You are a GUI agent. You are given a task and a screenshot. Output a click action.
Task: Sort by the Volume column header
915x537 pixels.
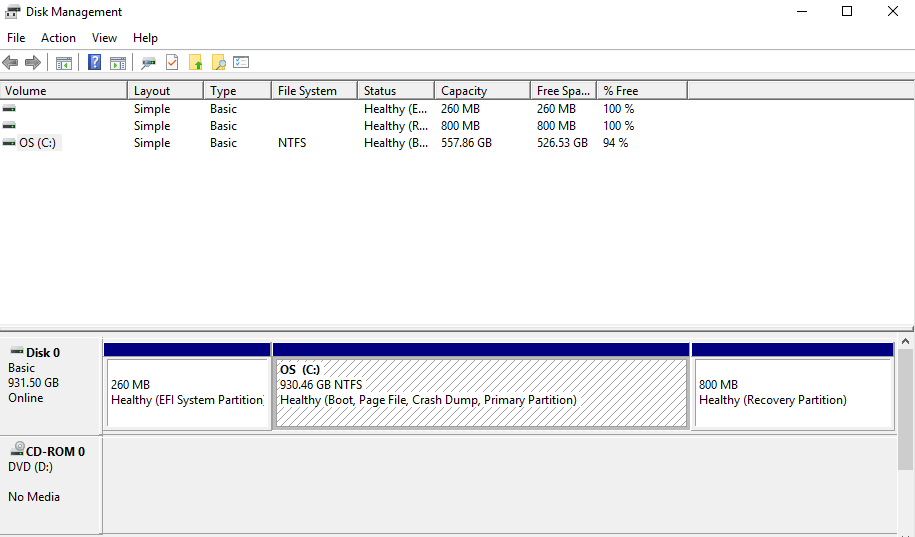(64, 90)
